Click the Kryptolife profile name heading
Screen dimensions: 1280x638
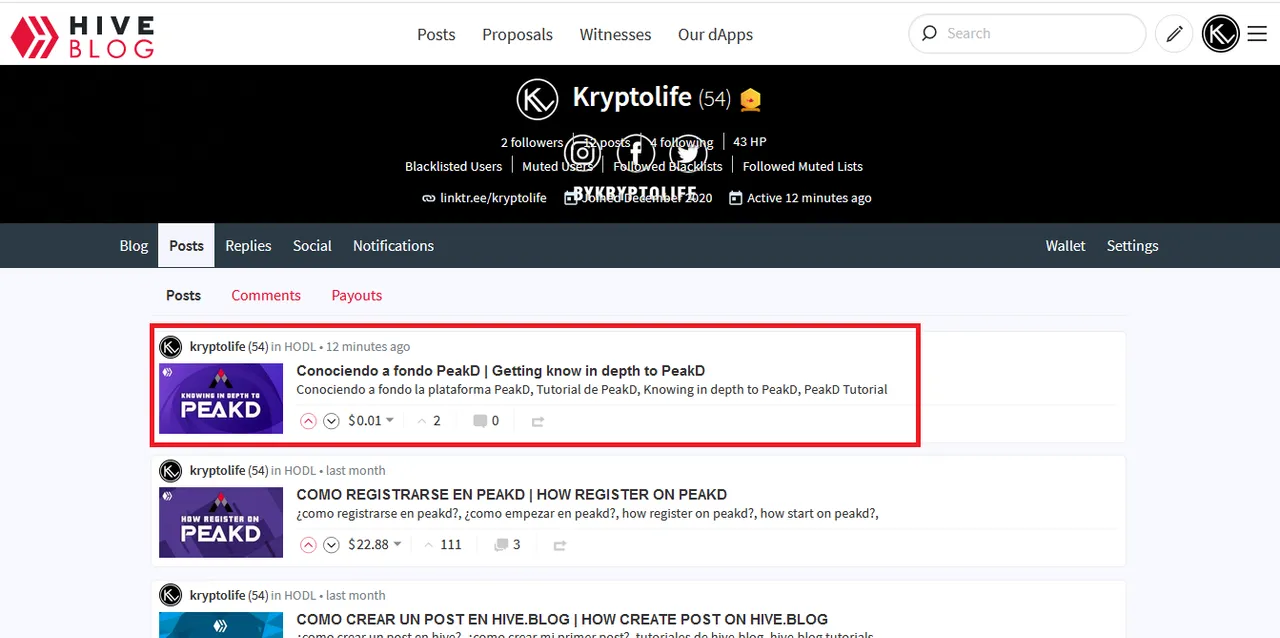[x=632, y=97]
